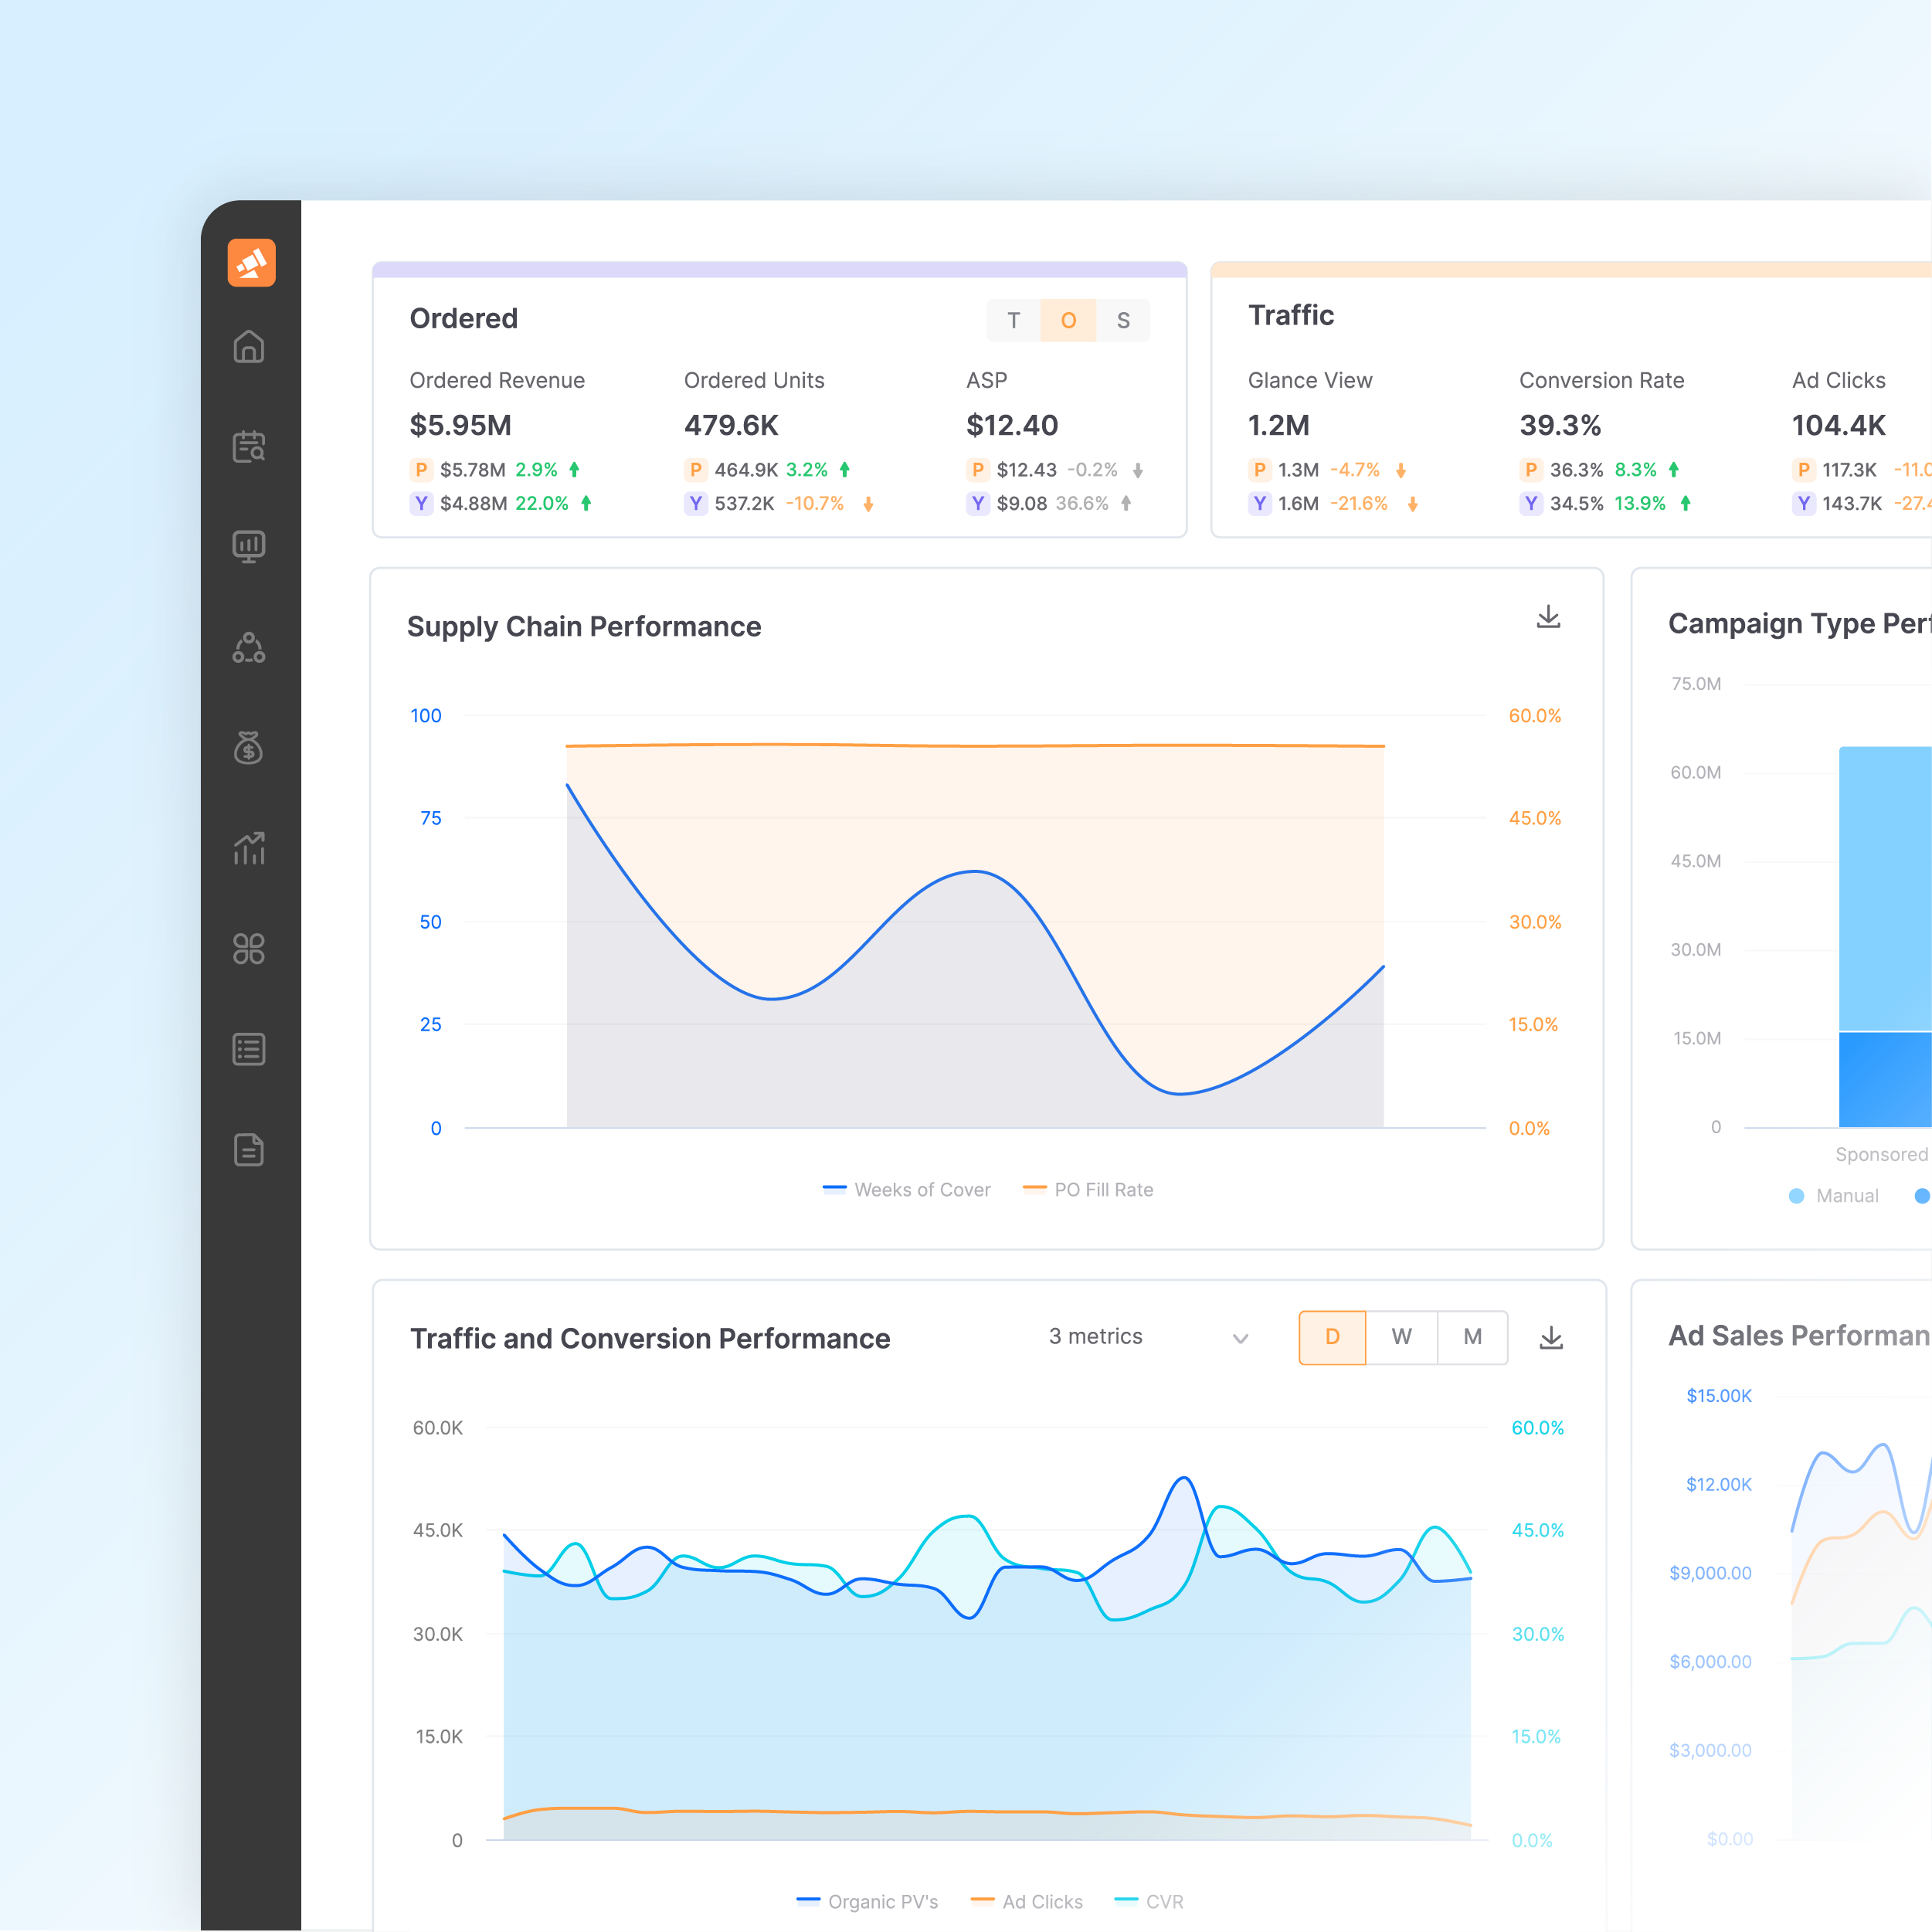The image size is (1932, 1932).
Task: Download the Supply Chain Performance chart
Action: [1548, 617]
